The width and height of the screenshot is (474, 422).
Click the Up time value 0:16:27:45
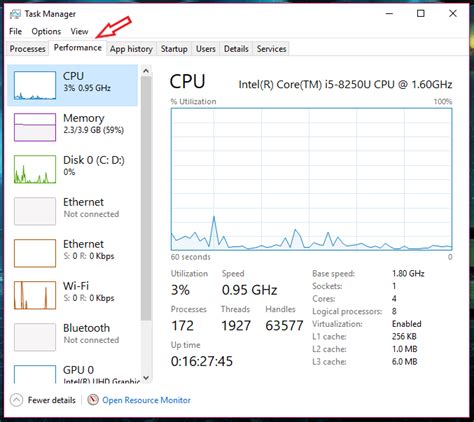pyautogui.click(x=202, y=361)
